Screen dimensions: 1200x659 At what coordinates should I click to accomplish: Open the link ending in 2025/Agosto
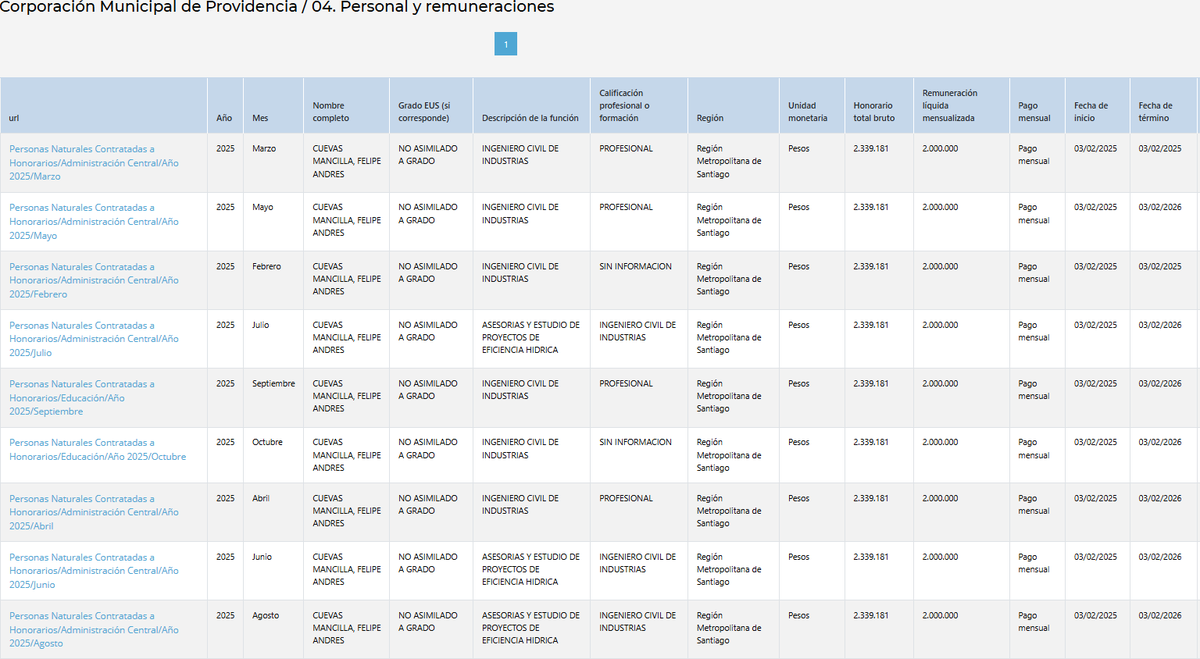tap(94, 630)
